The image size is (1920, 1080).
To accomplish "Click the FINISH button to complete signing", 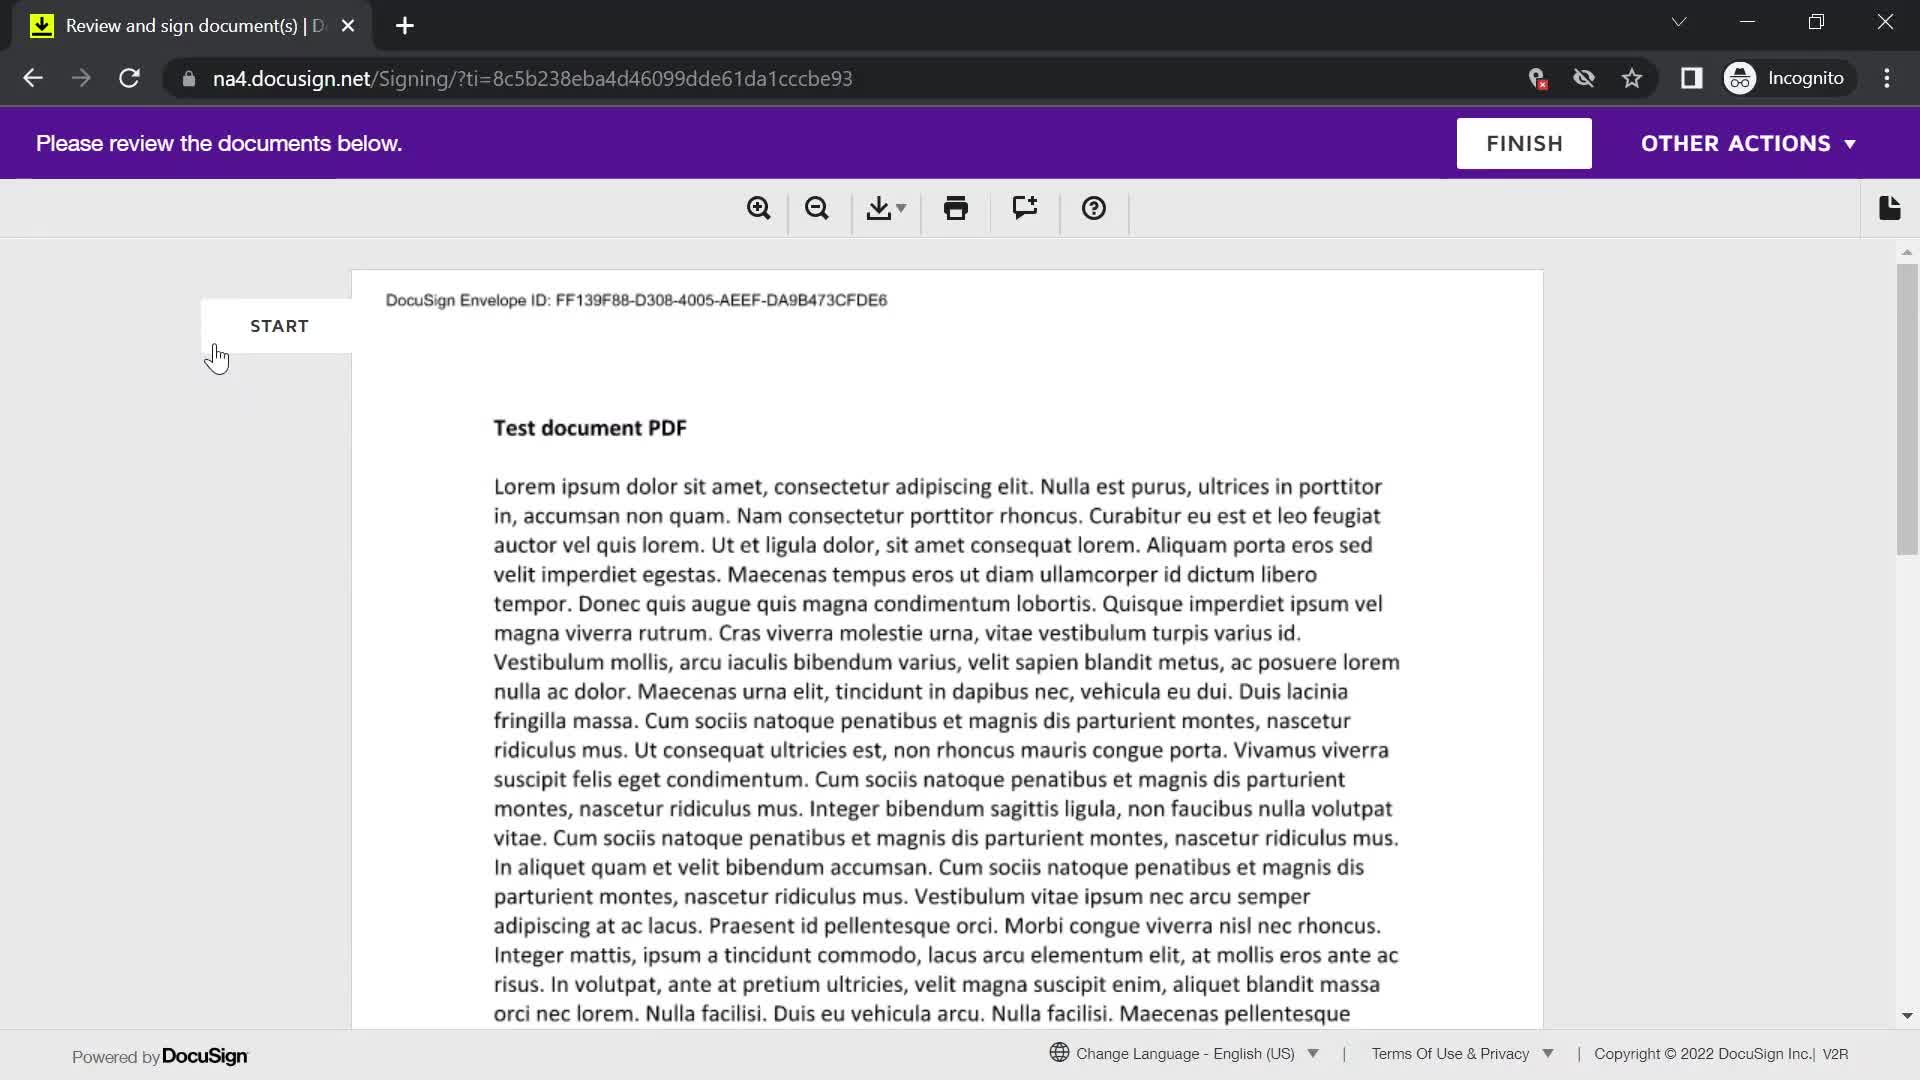I will (1524, 142).
